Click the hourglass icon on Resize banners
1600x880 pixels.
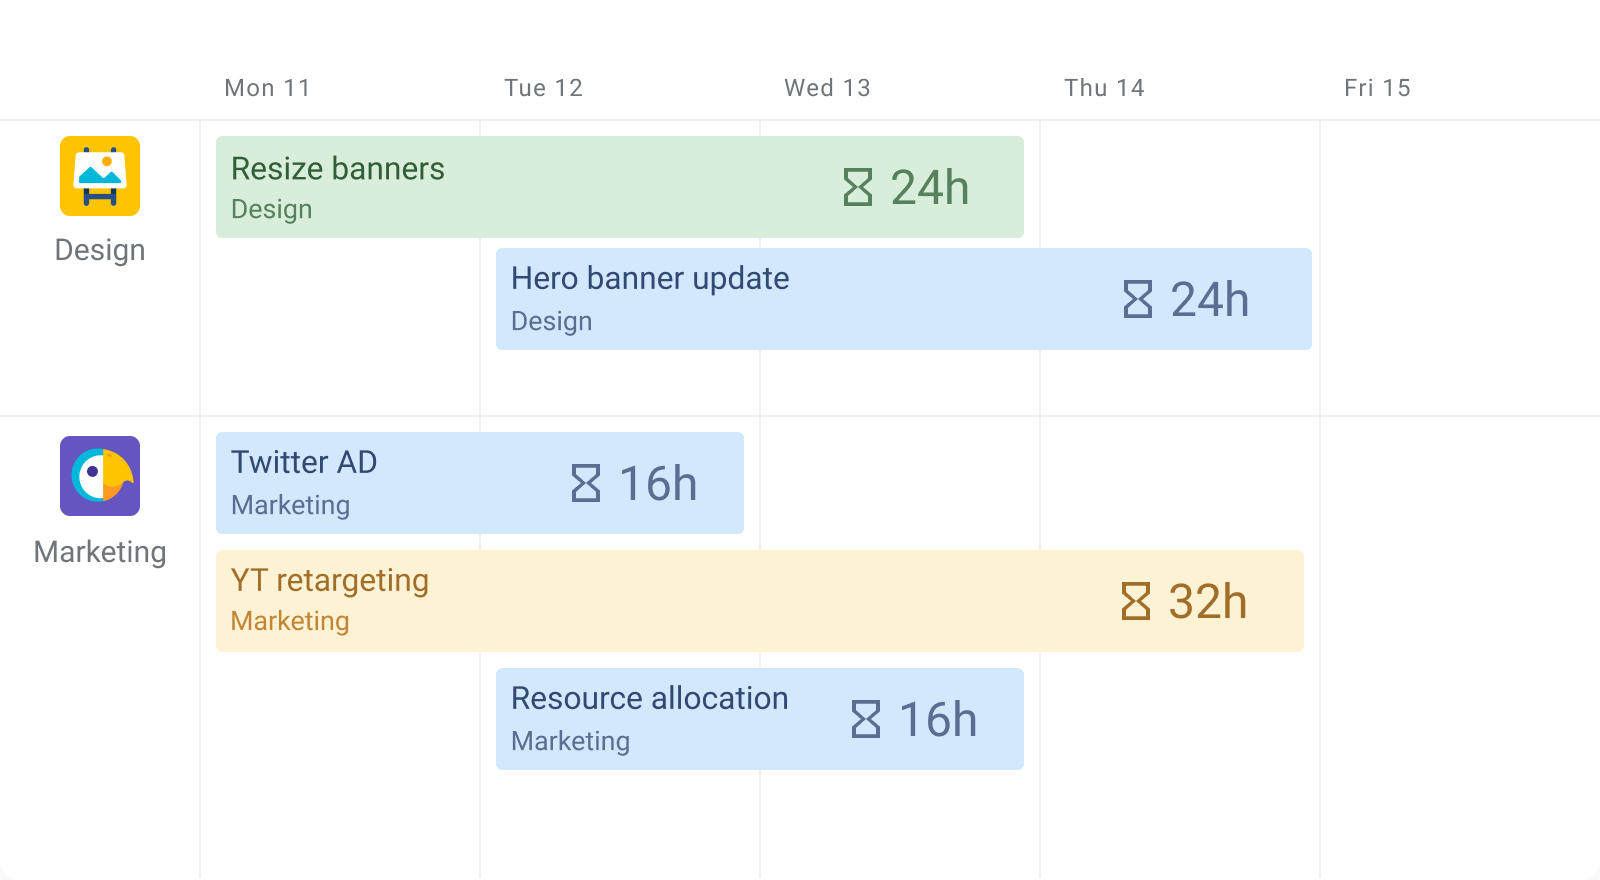858,186
